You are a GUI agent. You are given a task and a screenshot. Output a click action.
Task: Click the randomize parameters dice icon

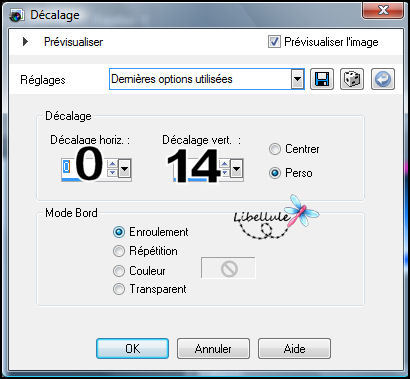point(352,79)
